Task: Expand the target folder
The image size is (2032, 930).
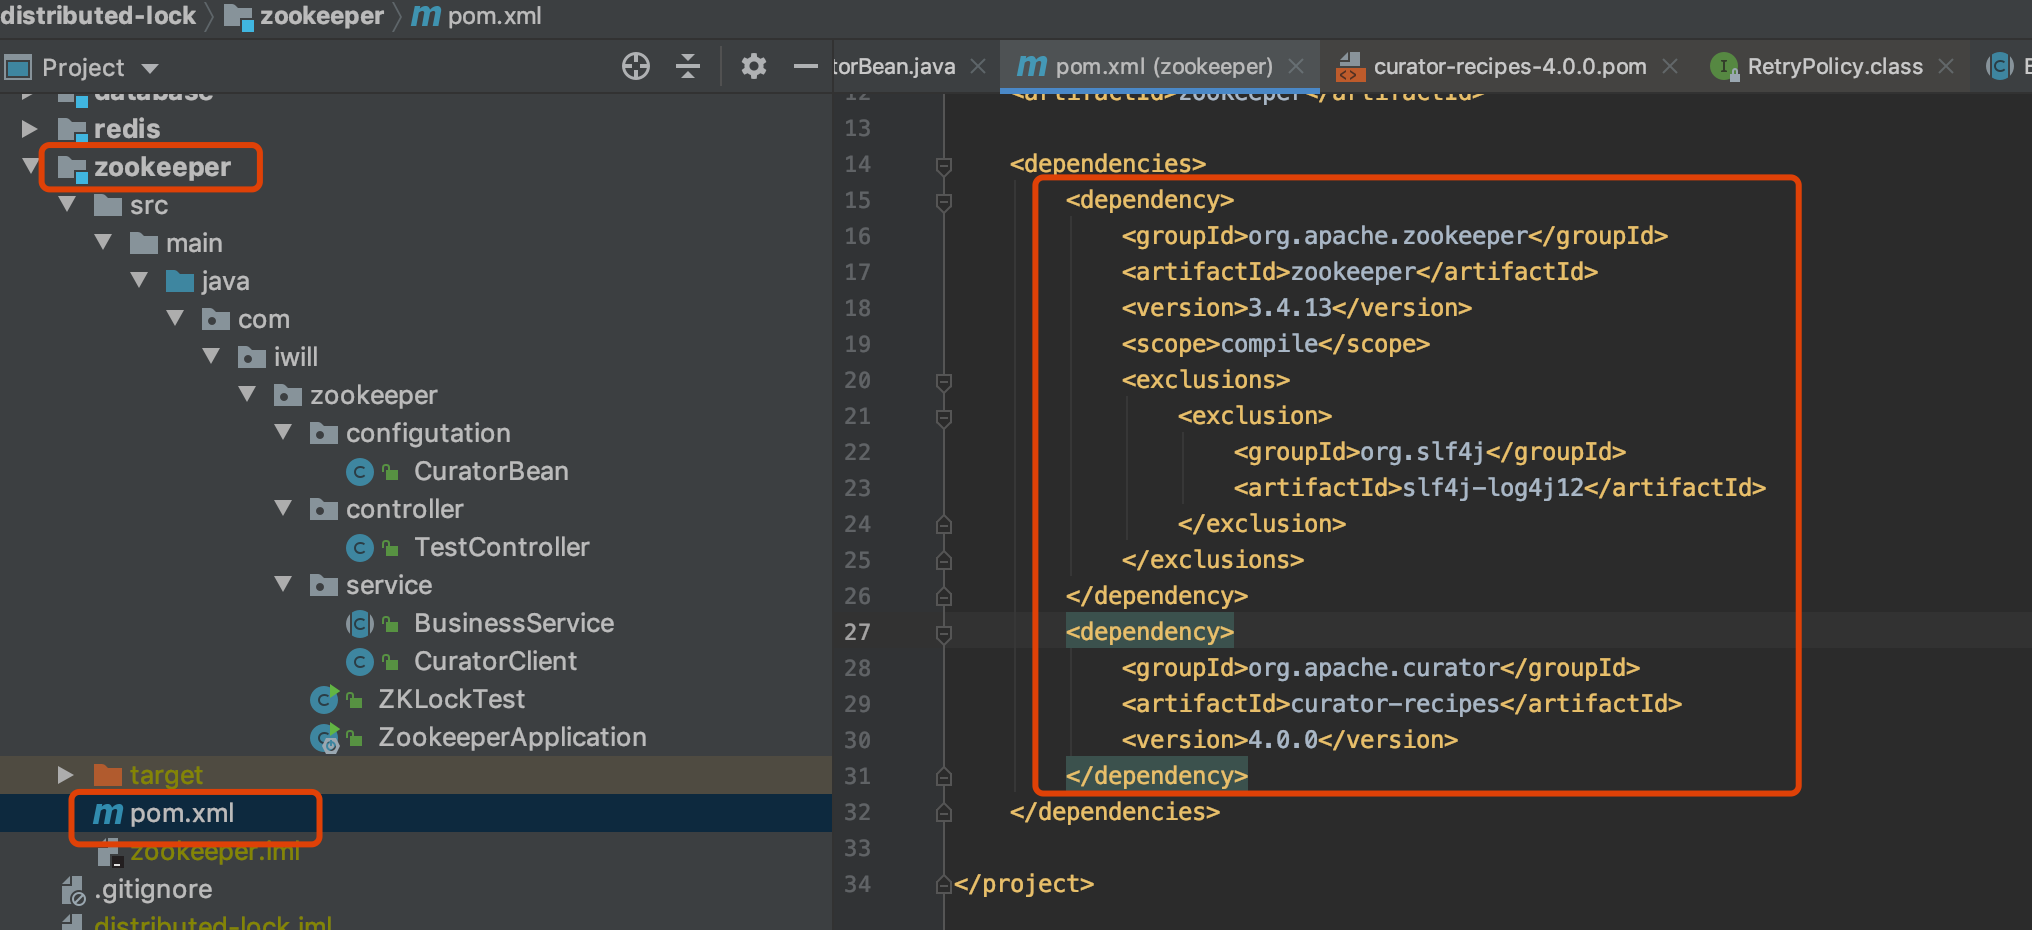Action: pos(66,775)
